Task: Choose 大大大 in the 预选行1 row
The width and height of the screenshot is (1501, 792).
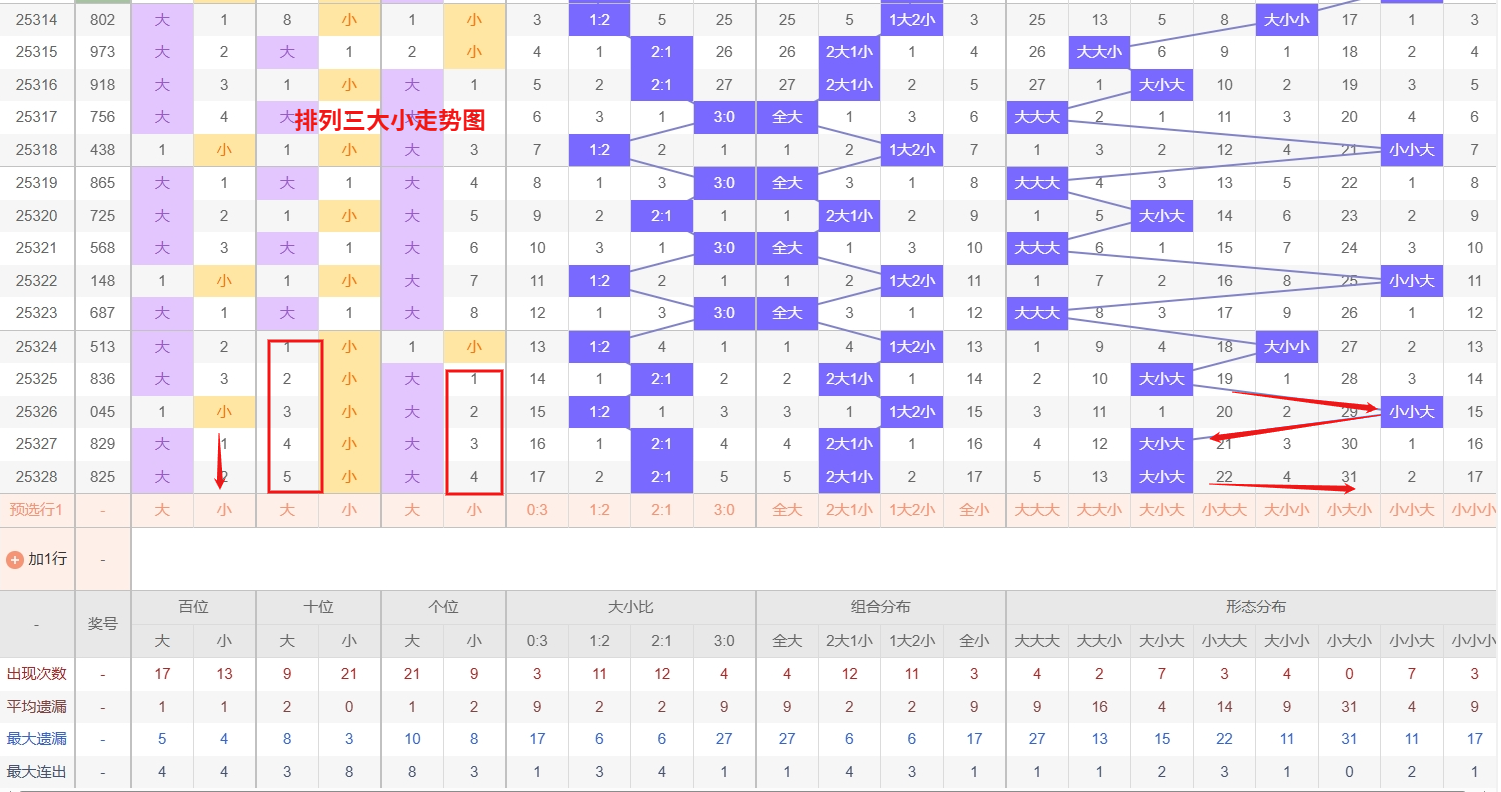Action: [1036, 510]
